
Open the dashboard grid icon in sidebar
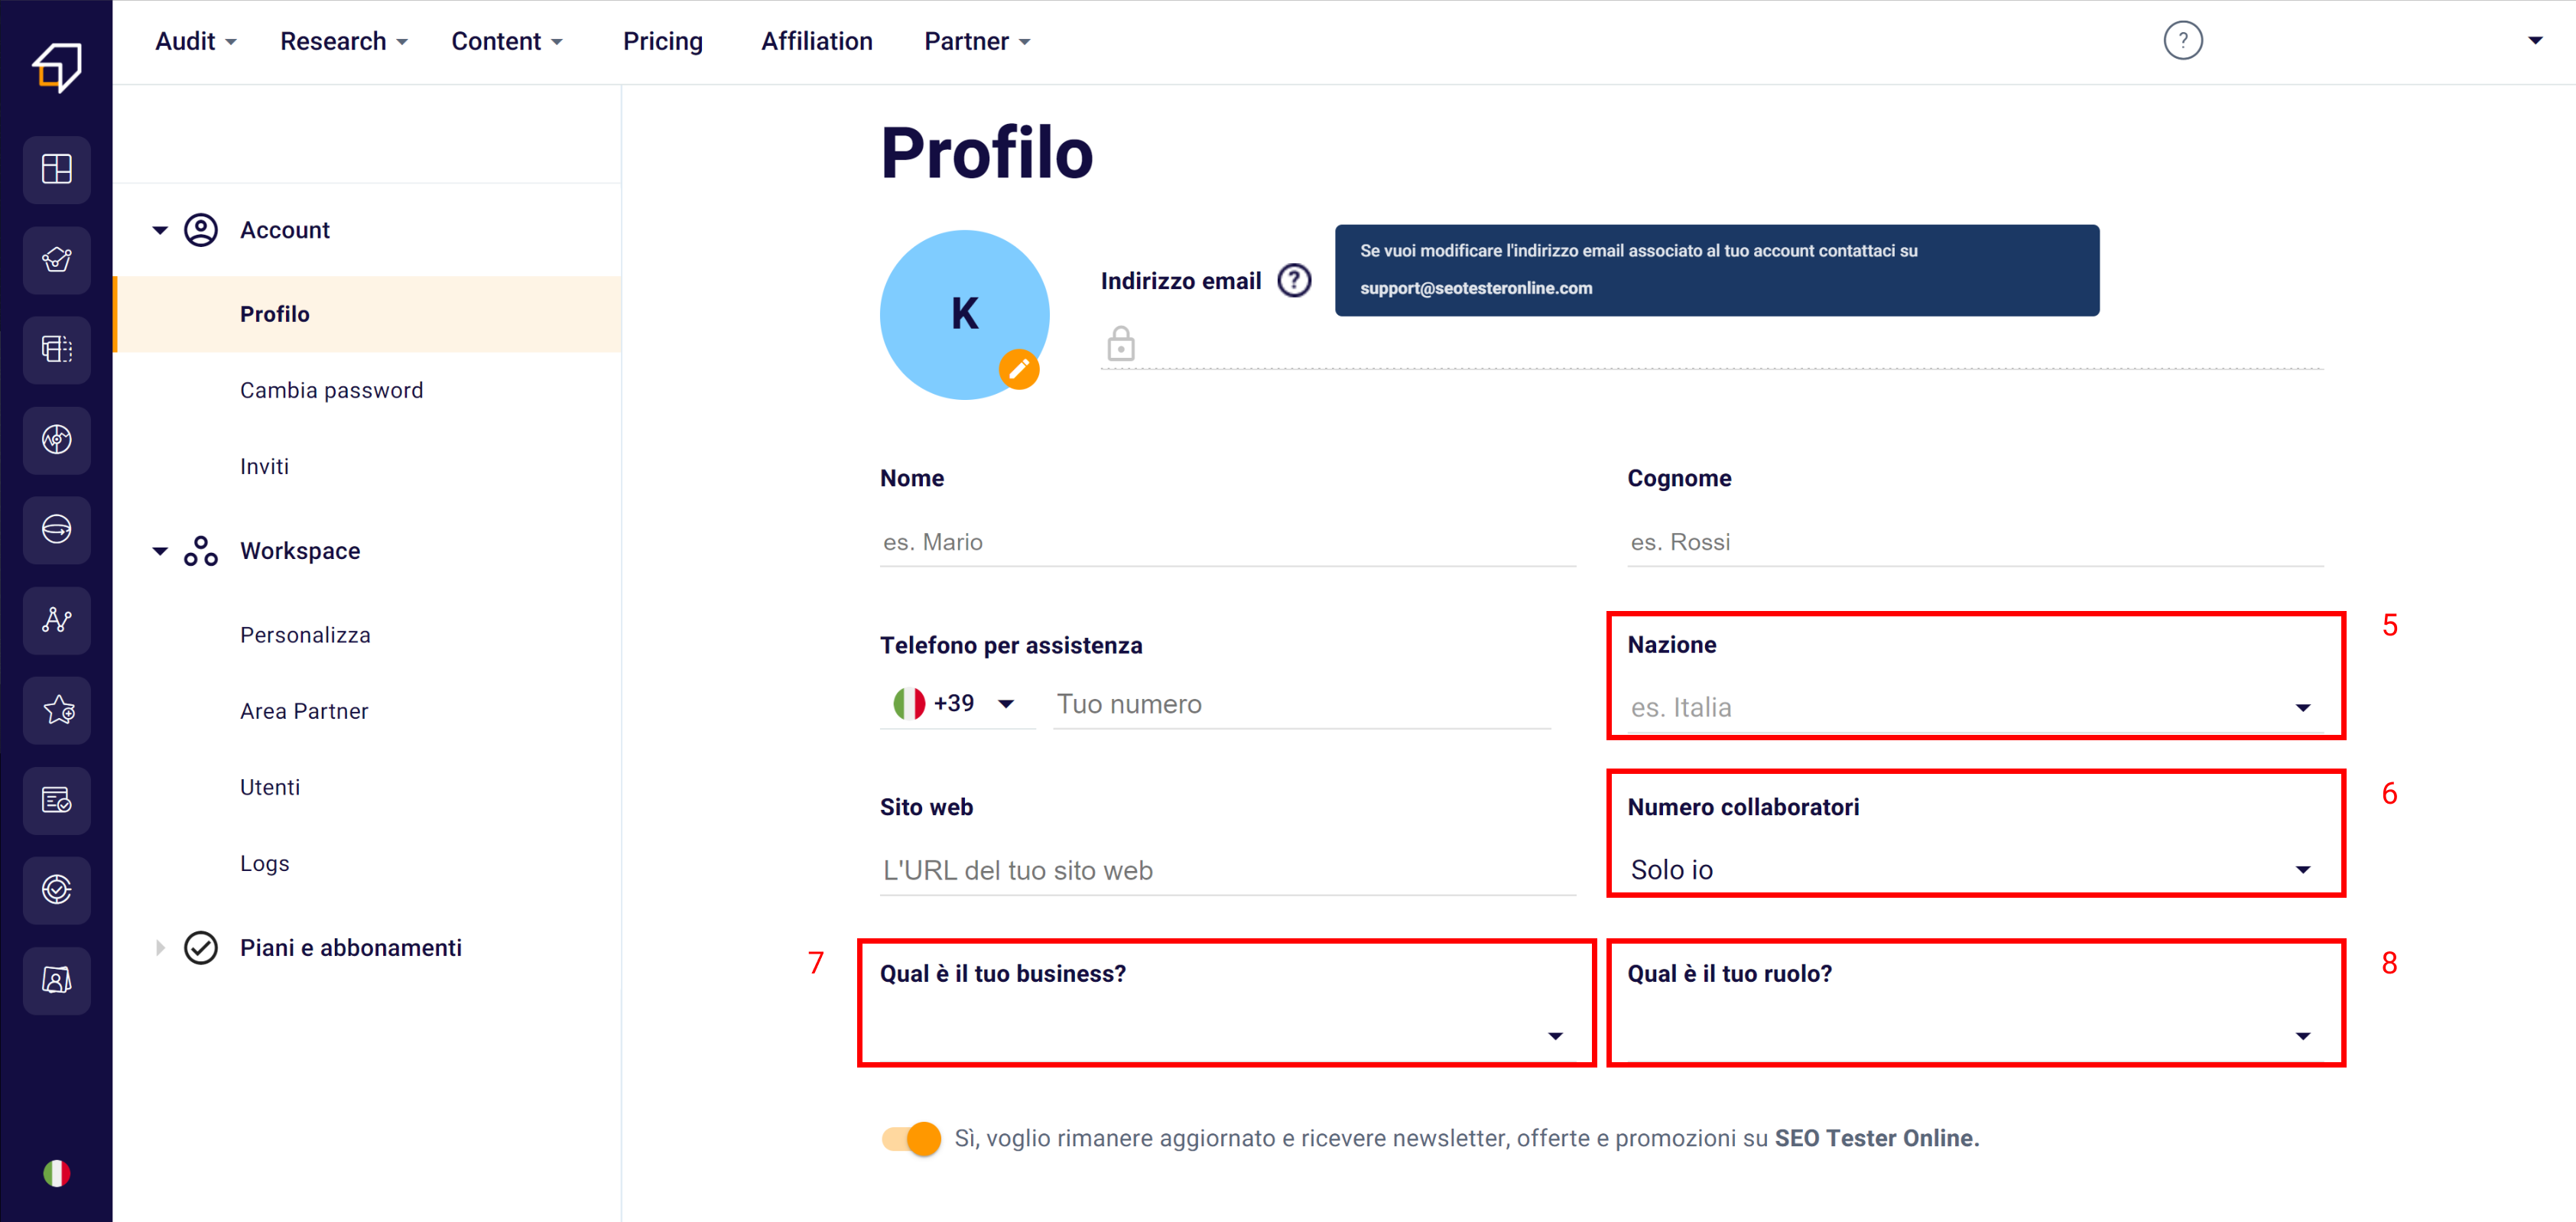coord(56,169)
